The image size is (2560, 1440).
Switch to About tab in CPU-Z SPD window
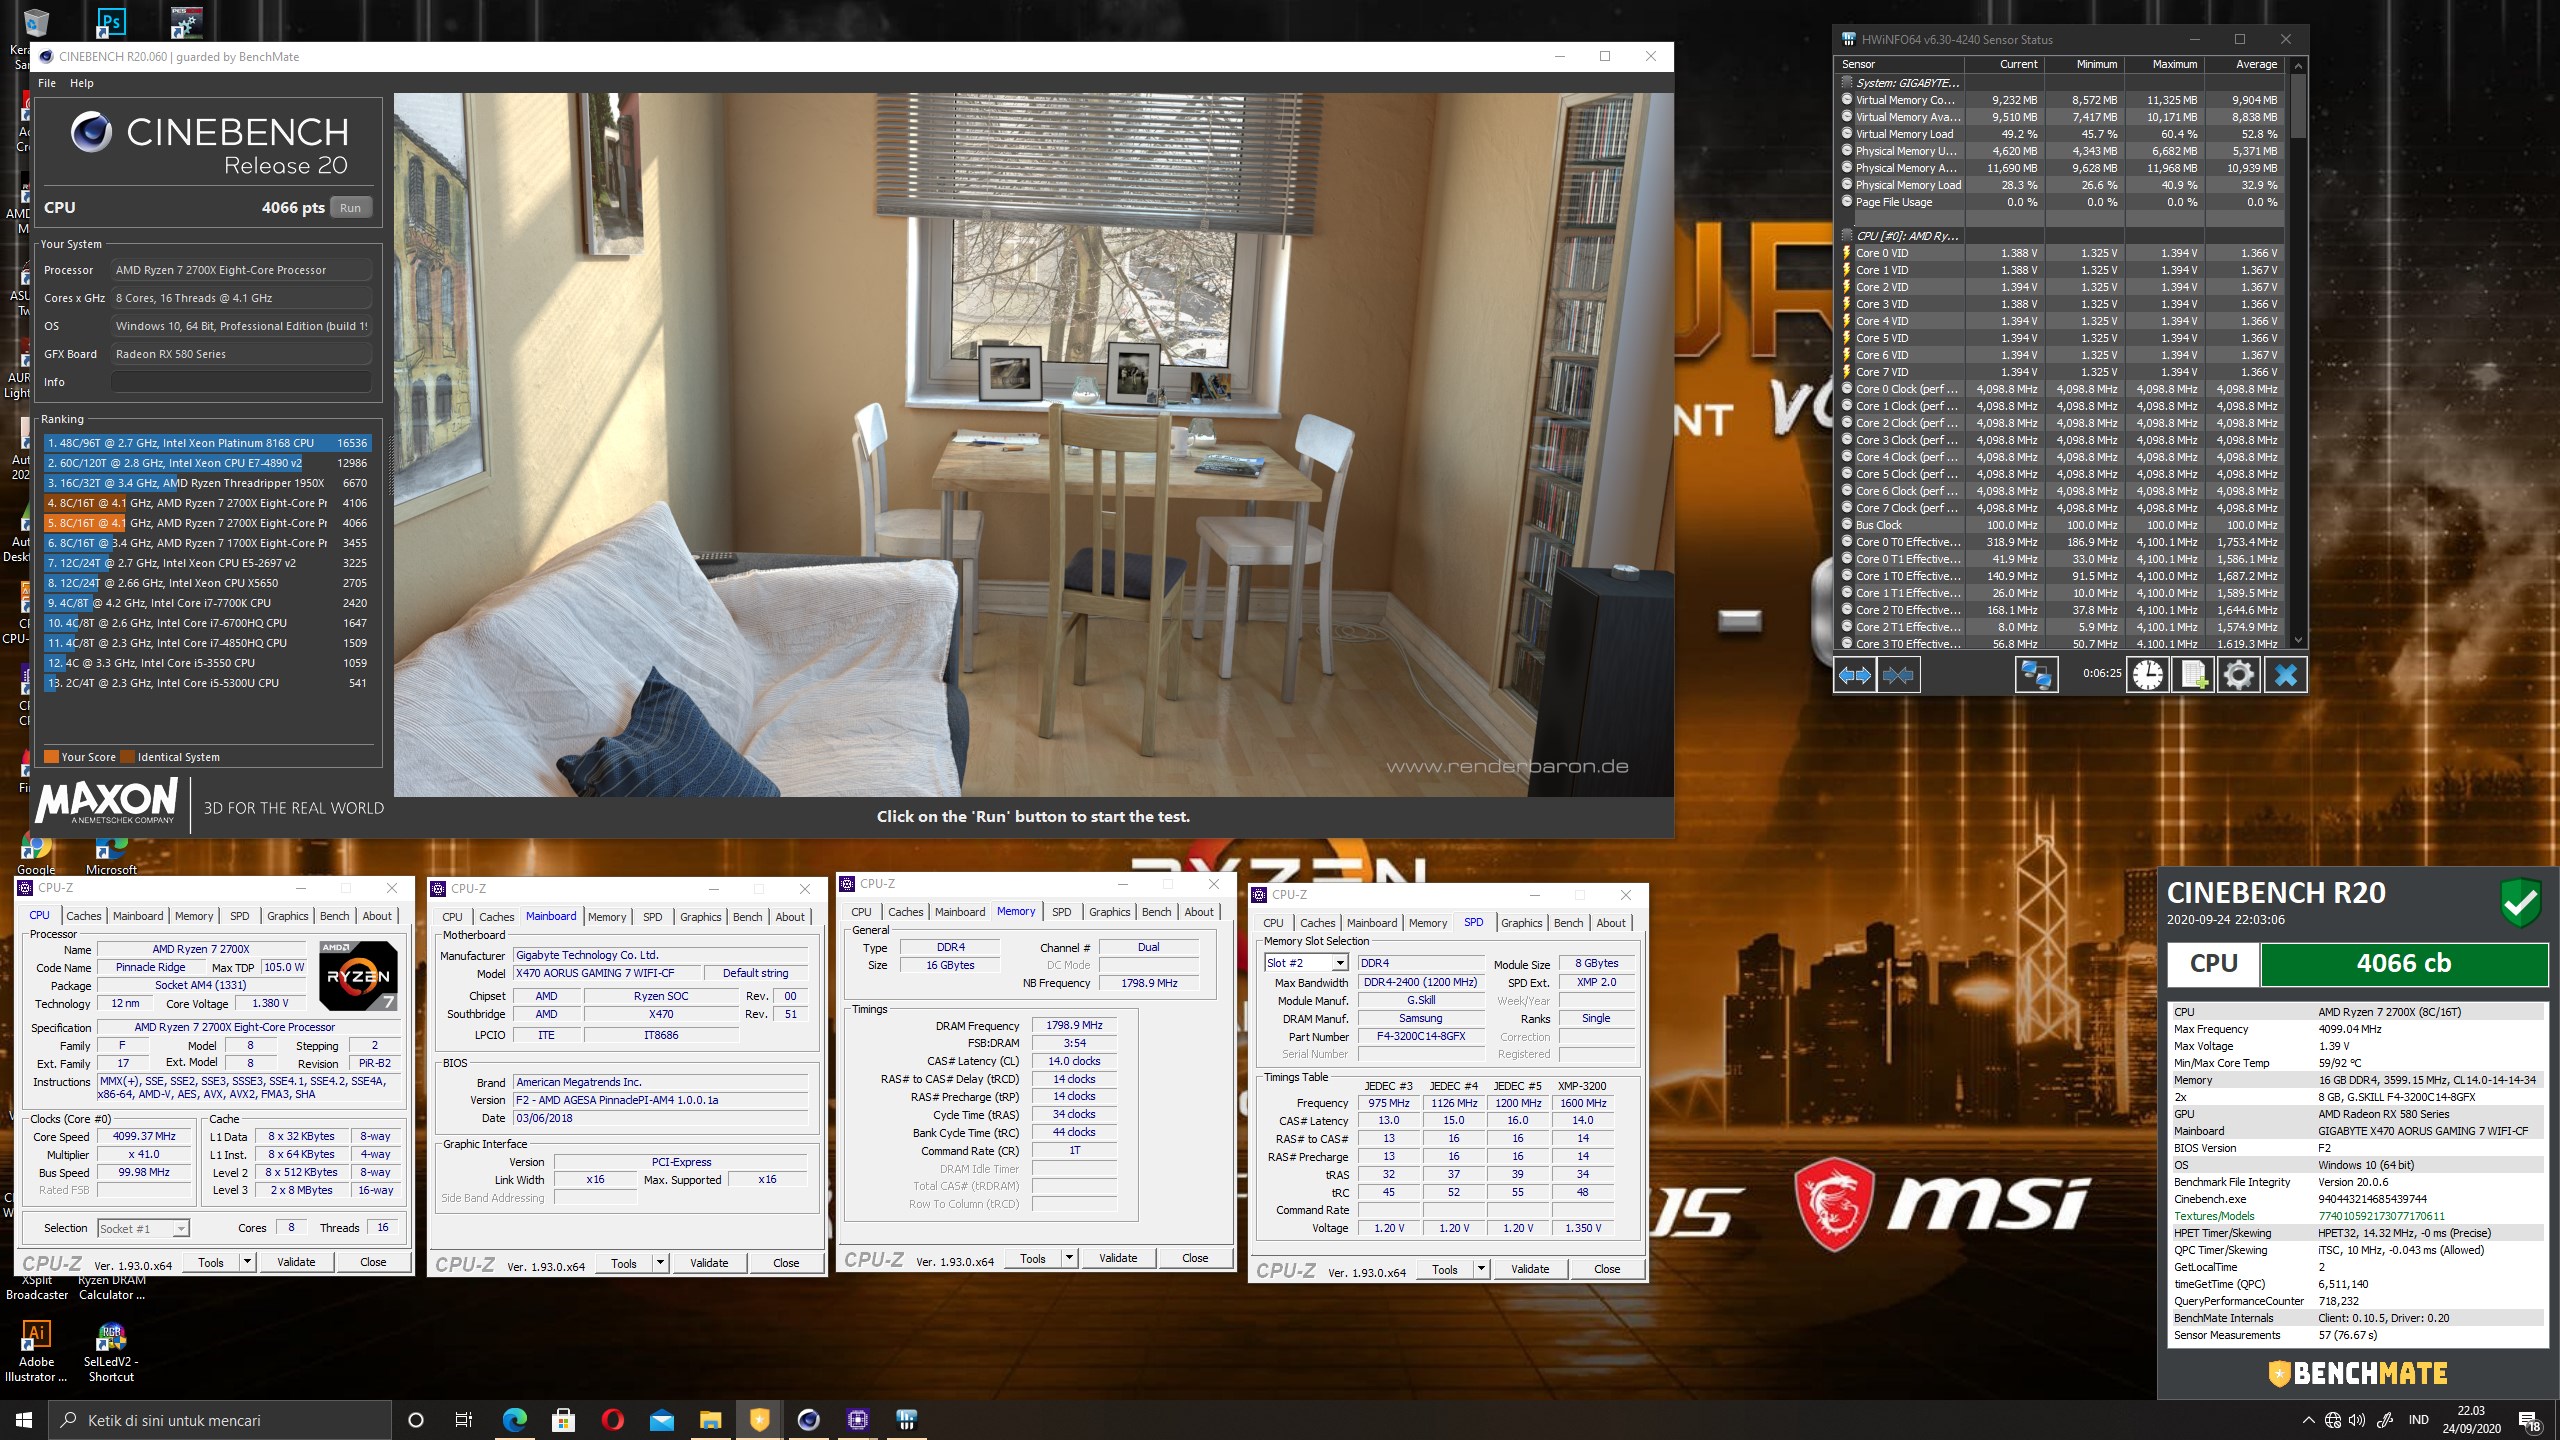(1610, 922)
